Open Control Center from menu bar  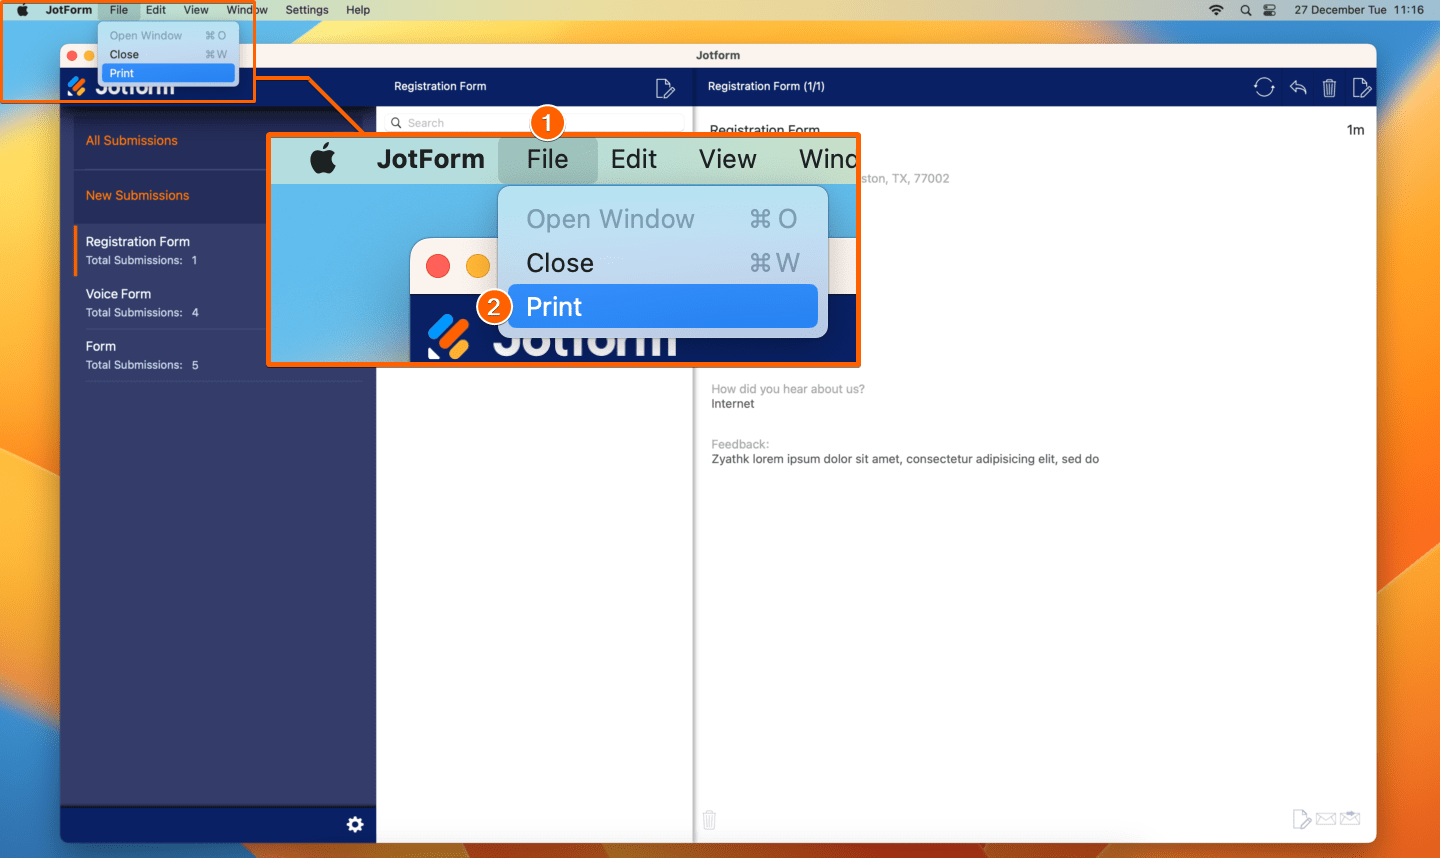click(1270, 10)
